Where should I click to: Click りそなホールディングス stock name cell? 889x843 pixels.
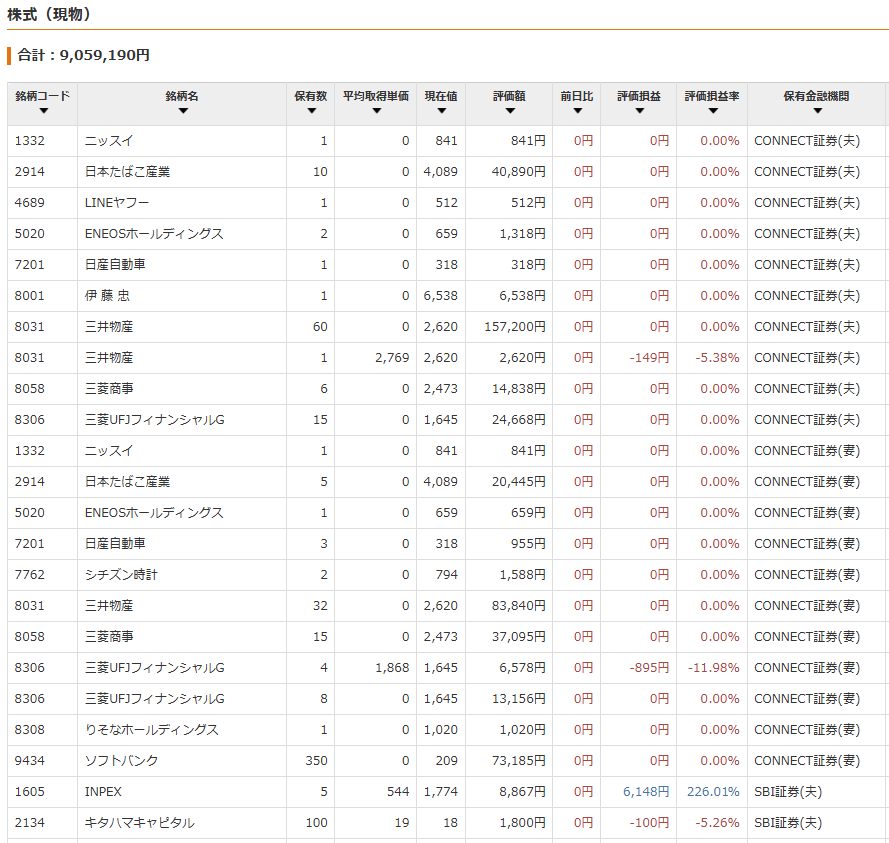182,730
